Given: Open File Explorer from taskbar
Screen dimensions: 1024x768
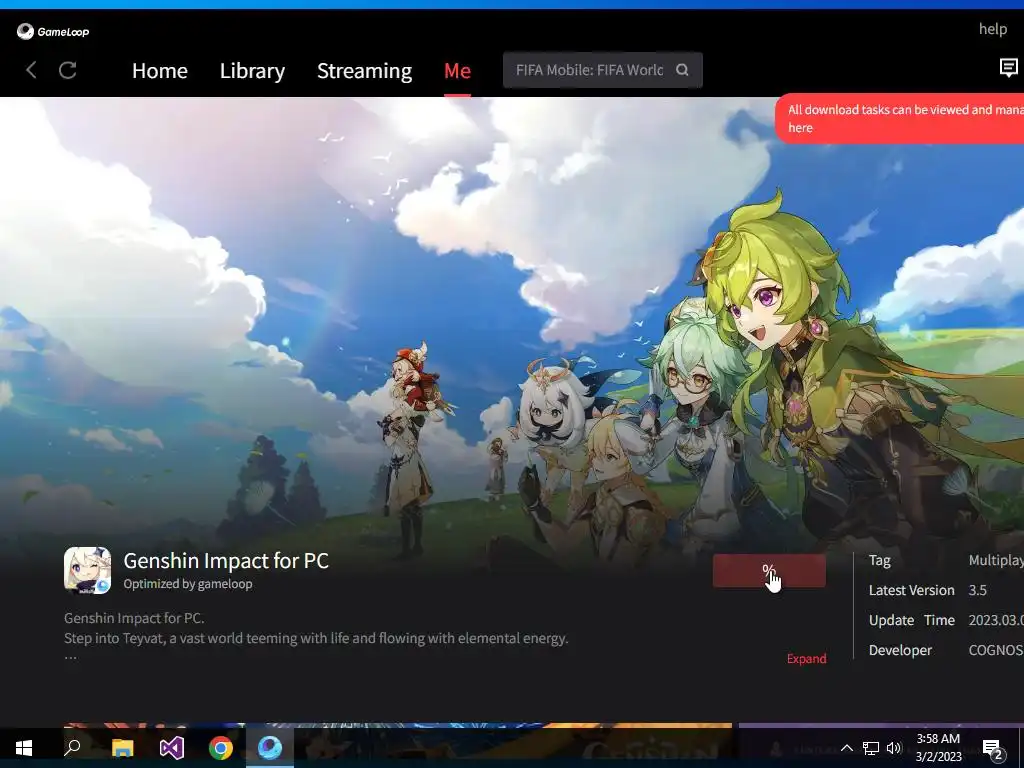Looking at the screenshot, I should click(x=123, y=748).
